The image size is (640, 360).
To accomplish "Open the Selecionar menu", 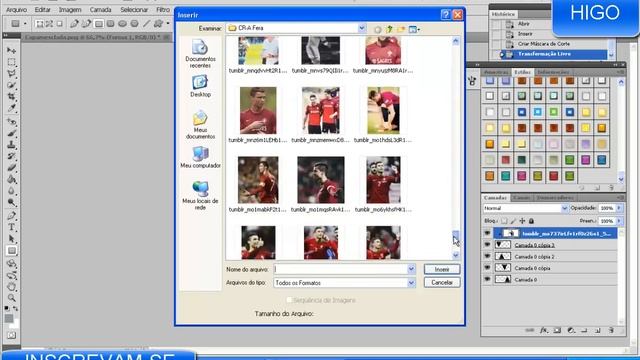I will tap(134, 9).
